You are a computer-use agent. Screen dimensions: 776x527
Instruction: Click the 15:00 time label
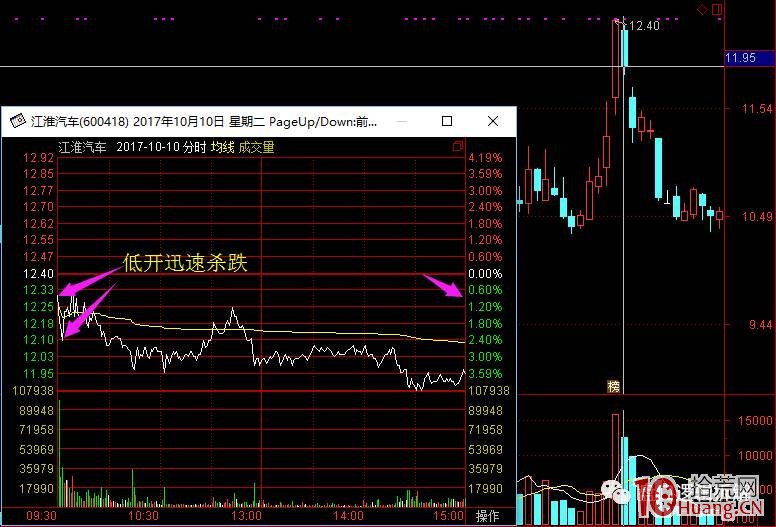coord(449,516)
